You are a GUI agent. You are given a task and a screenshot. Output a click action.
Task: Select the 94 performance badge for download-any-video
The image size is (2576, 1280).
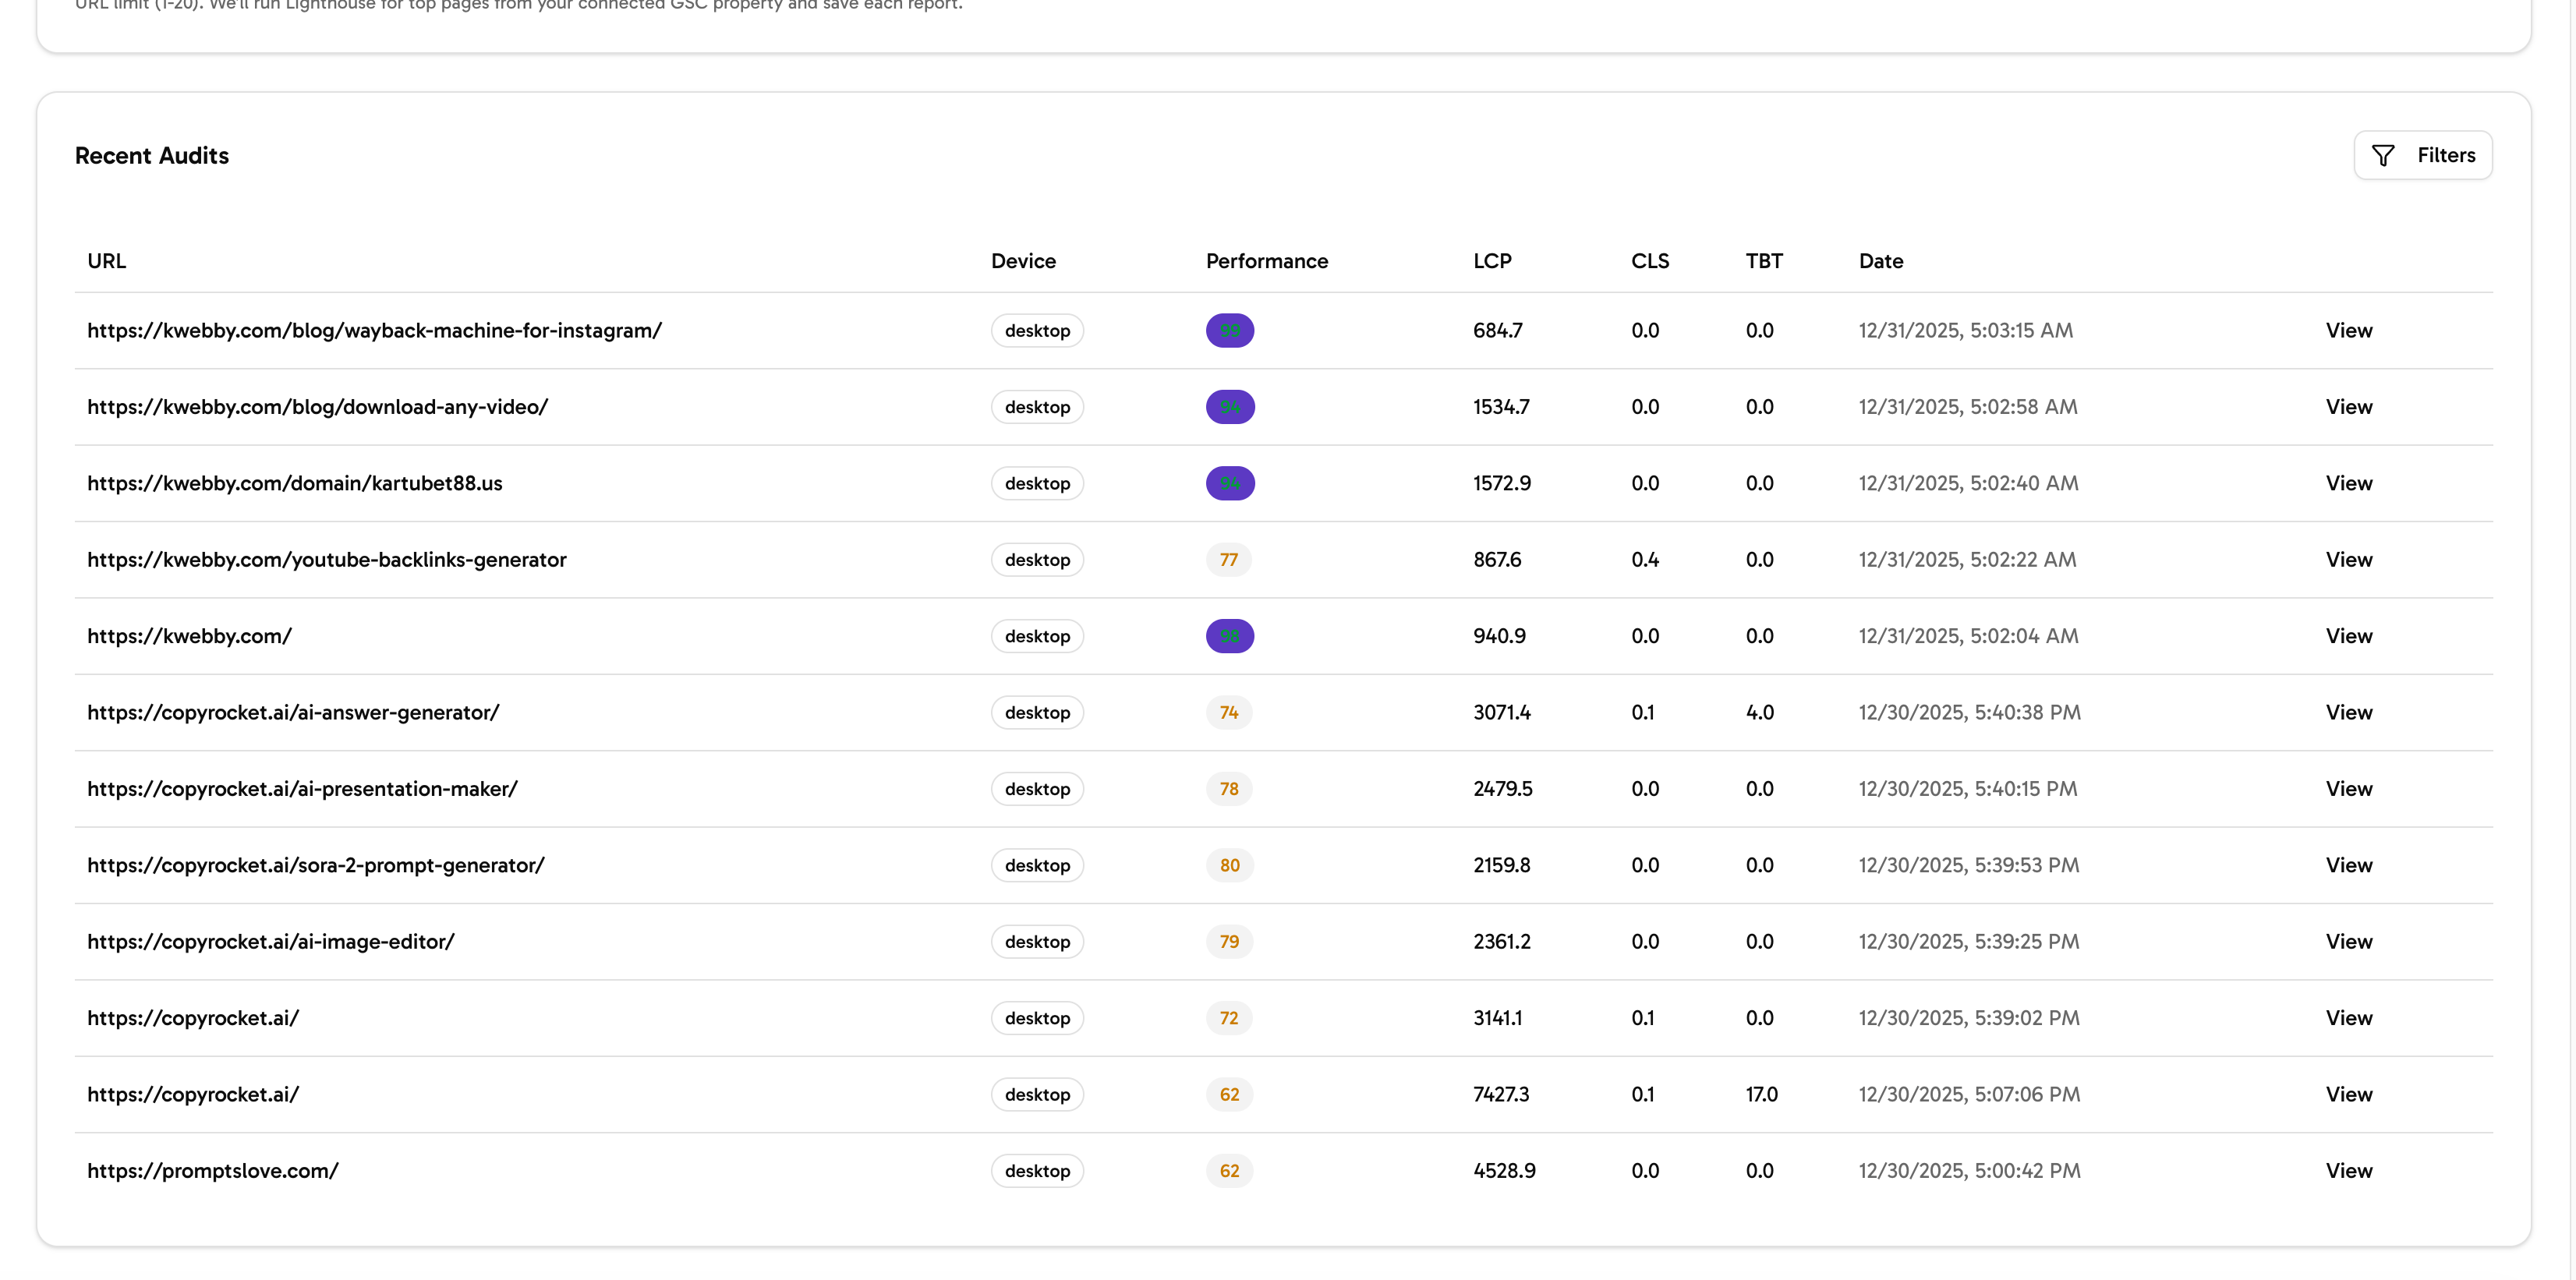click(1229, 407)
